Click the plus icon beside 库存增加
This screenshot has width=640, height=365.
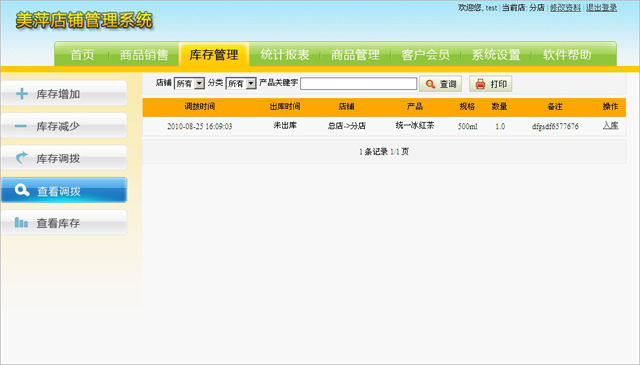(x=22, y=94)
